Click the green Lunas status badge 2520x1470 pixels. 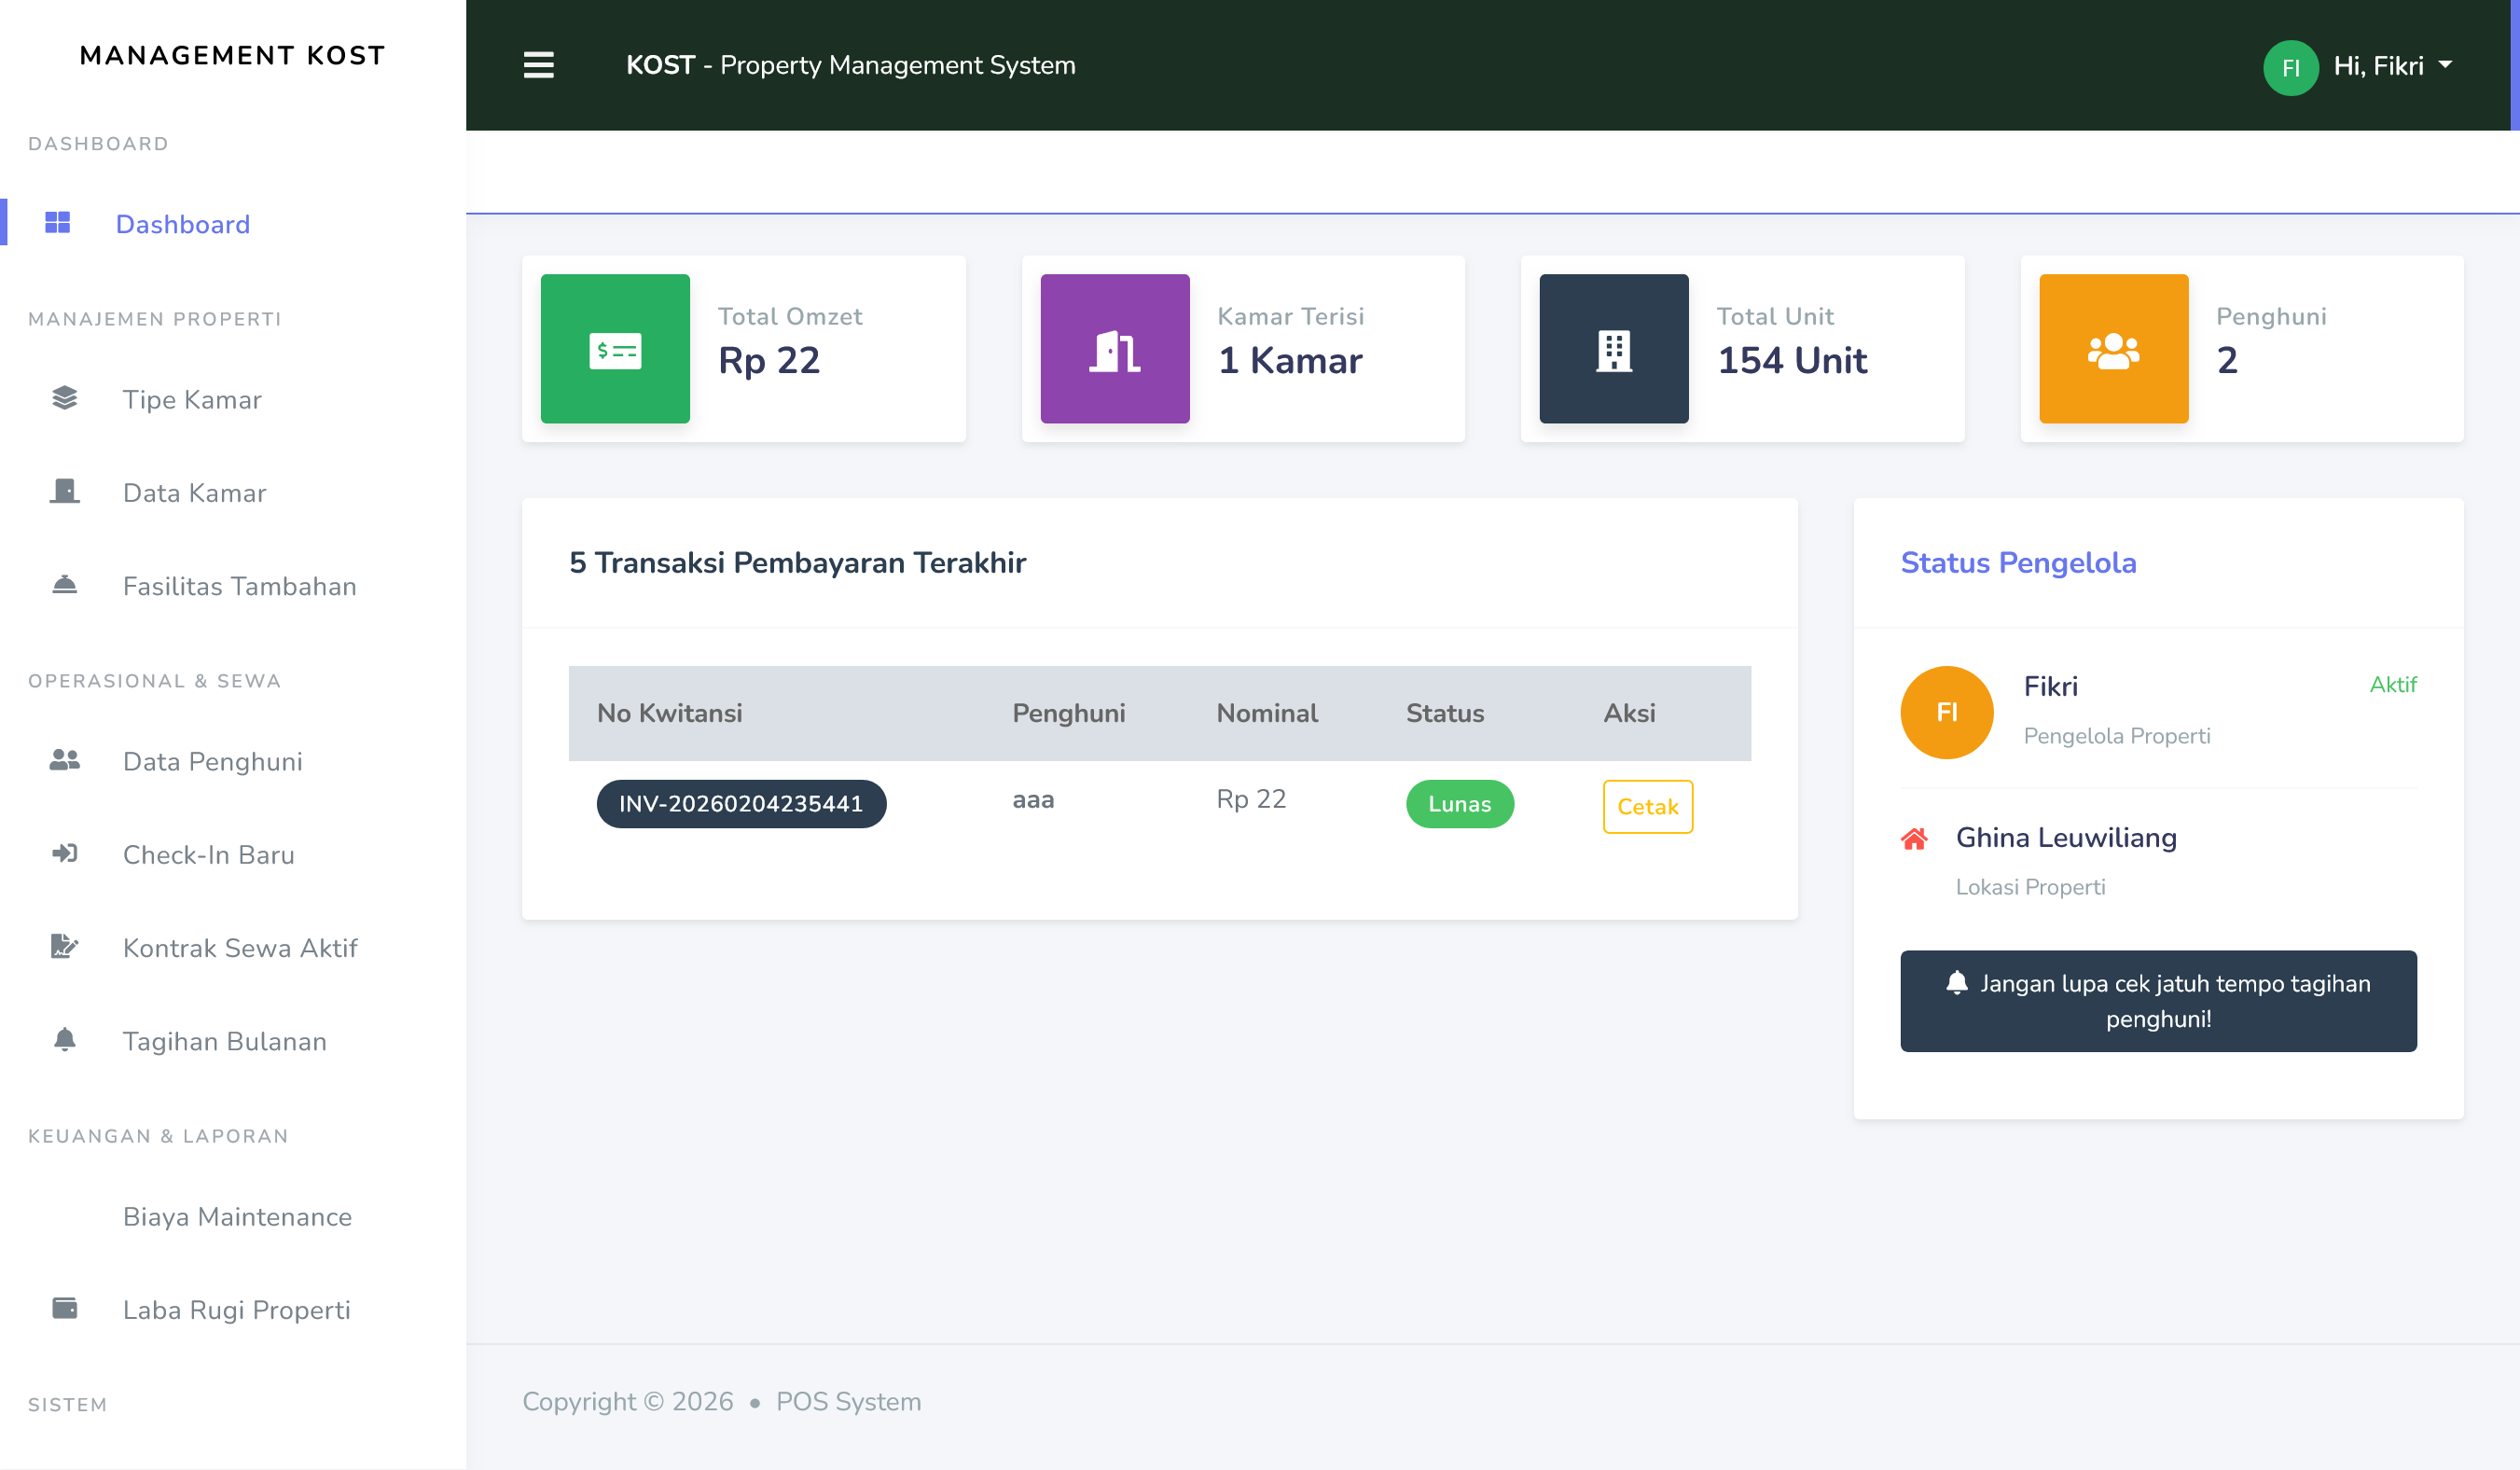point(1459,804)
